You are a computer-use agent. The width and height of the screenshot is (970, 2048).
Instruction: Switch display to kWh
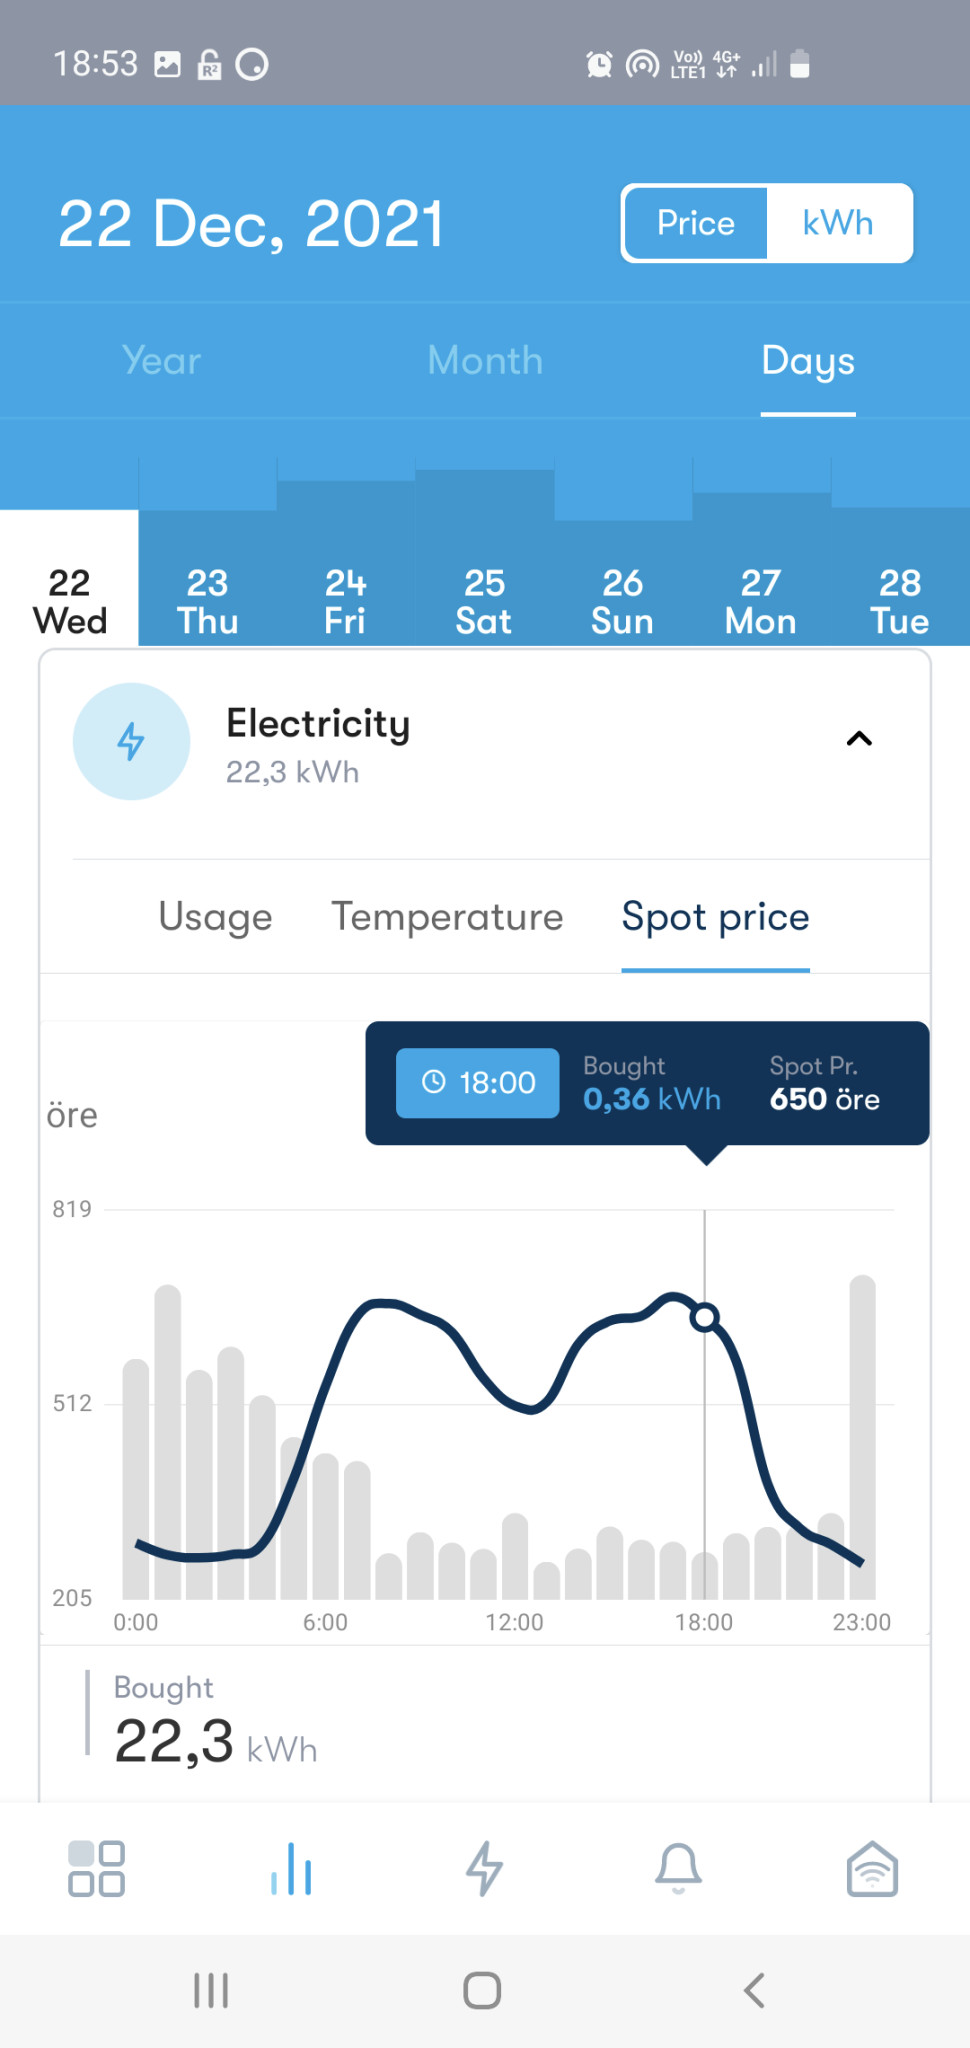pyautogui.click(x=838, y=223)
